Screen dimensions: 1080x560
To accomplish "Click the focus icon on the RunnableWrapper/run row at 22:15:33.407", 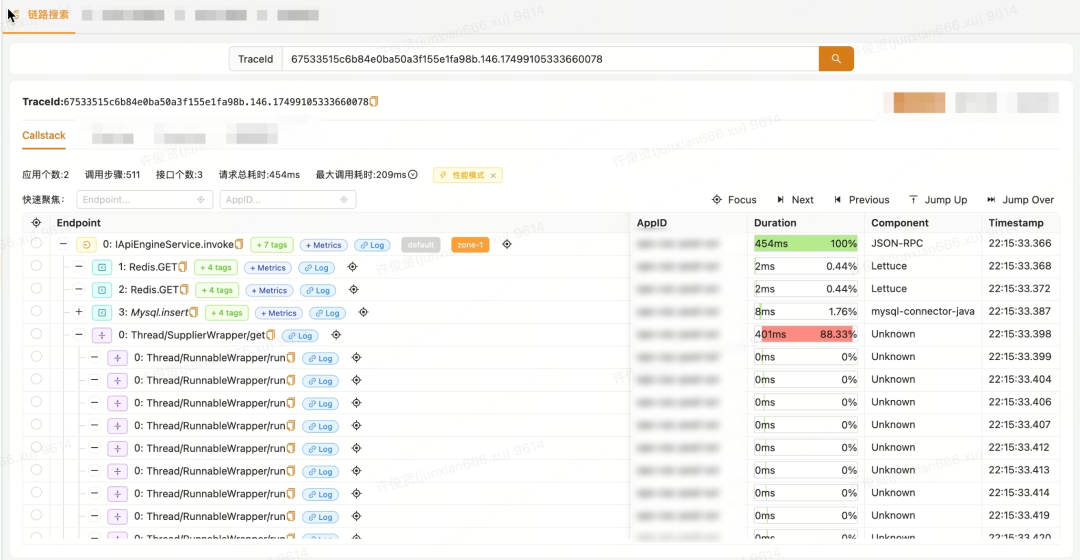I will click(356, 426).
